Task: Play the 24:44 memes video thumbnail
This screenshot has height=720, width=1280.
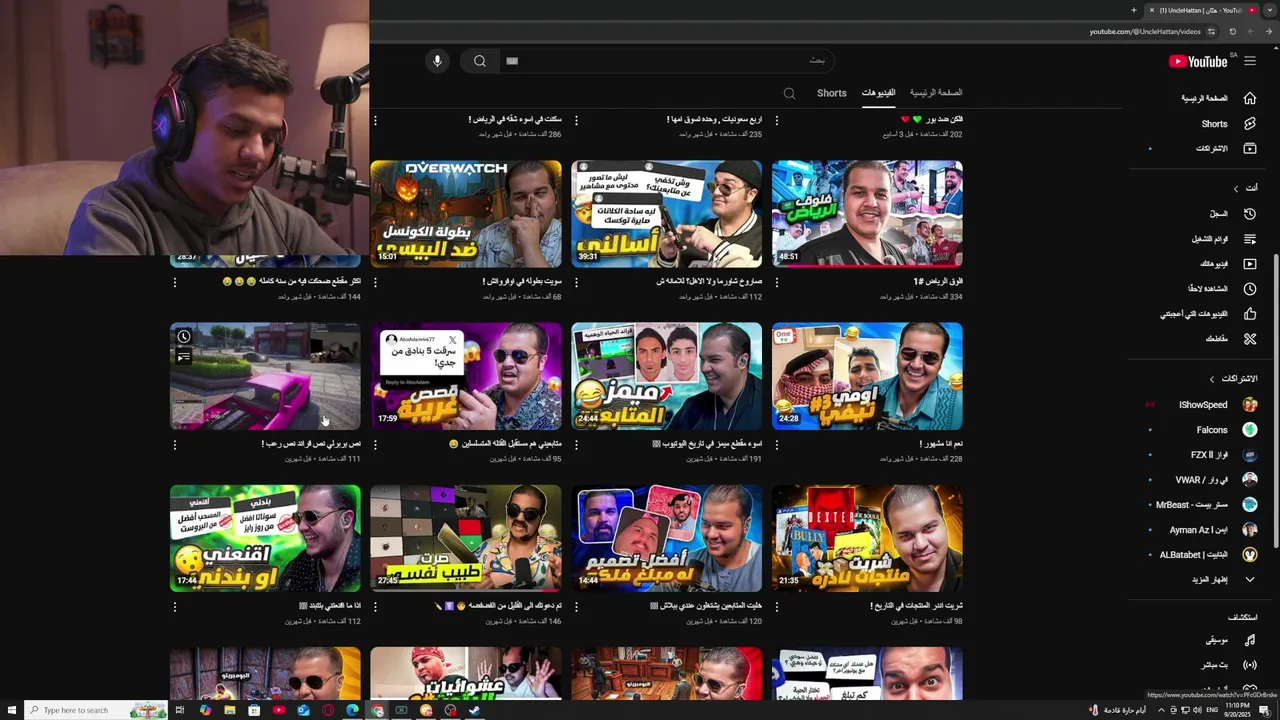Action: pyautogui.click(x=666, y=376)
